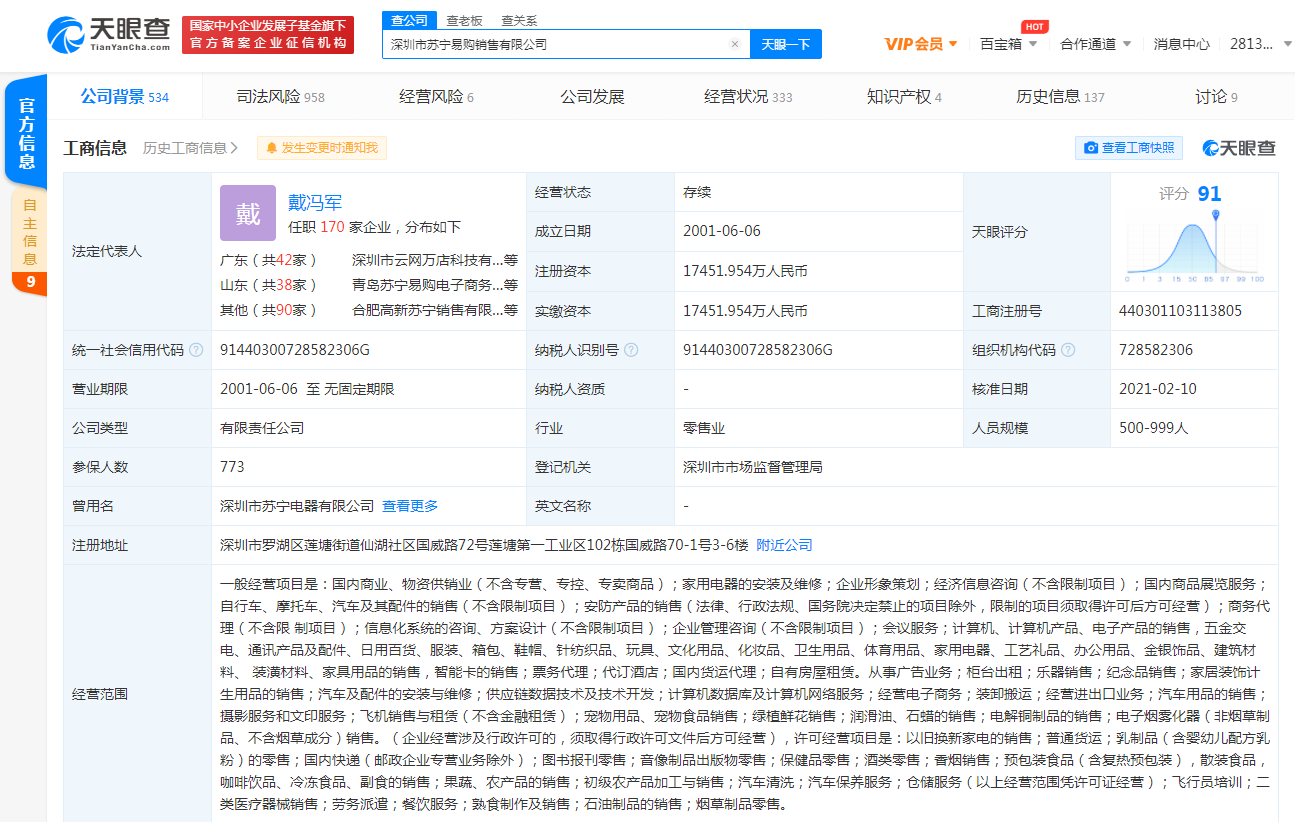Click 核准日期 value 2021-02-10

1158,389
